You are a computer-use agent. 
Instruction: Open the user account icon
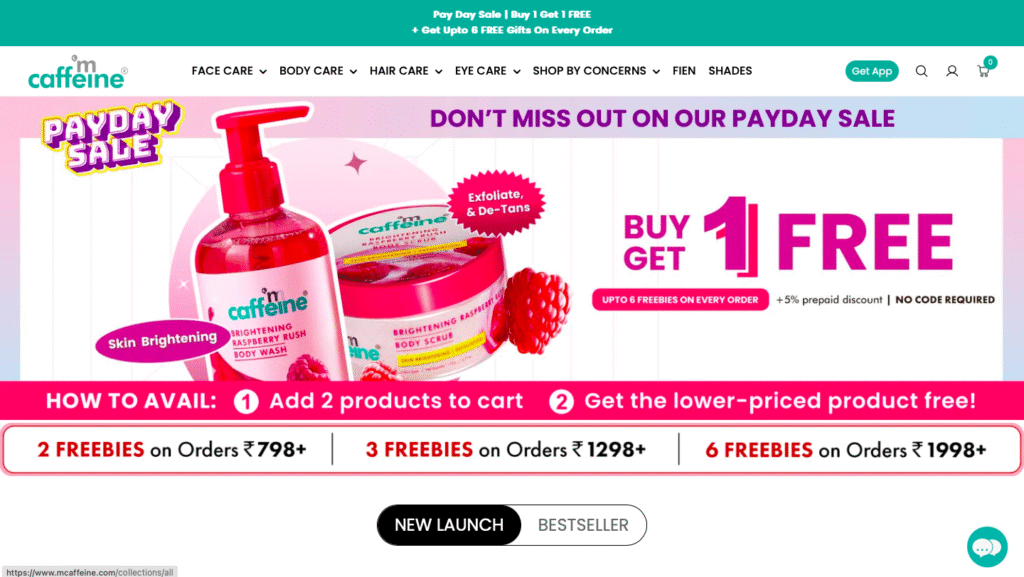[952, 71]
